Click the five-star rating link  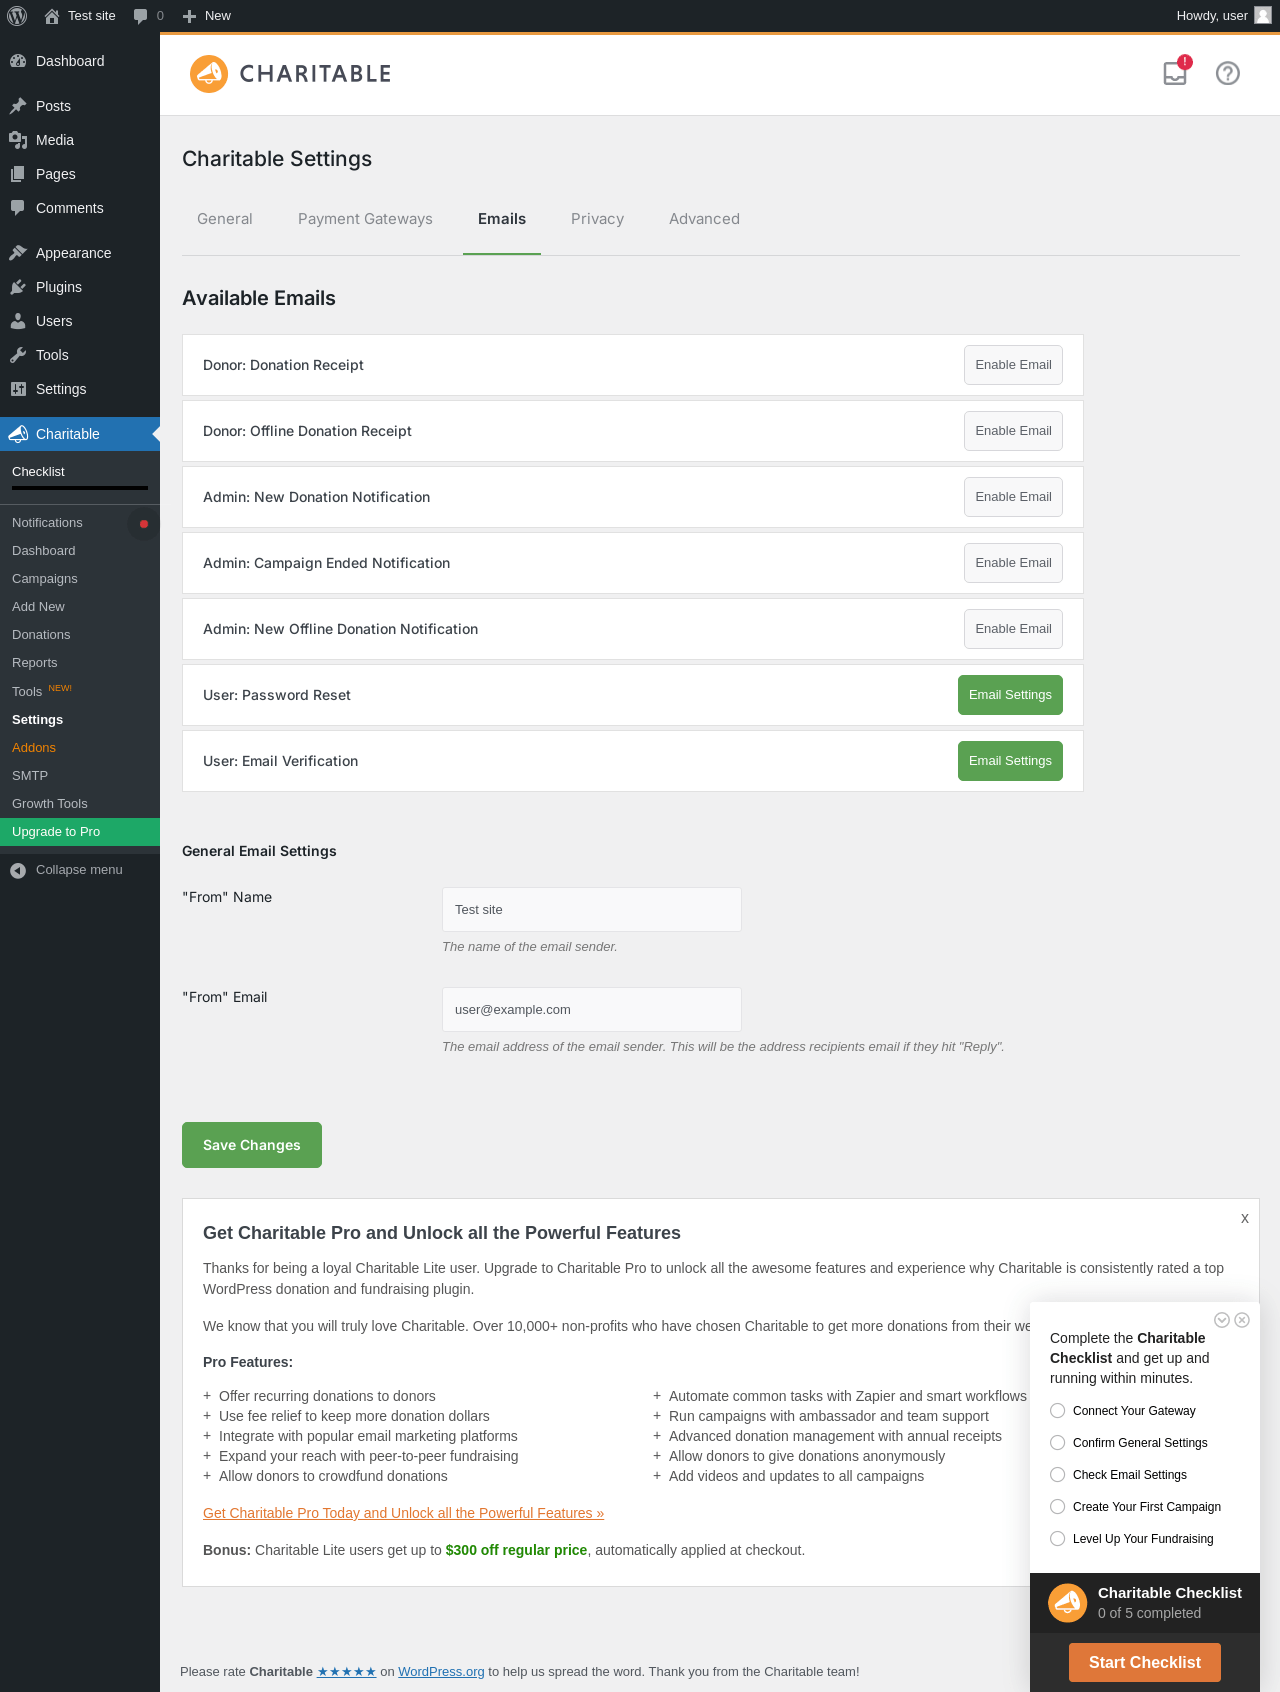[x=347, y=1671]
